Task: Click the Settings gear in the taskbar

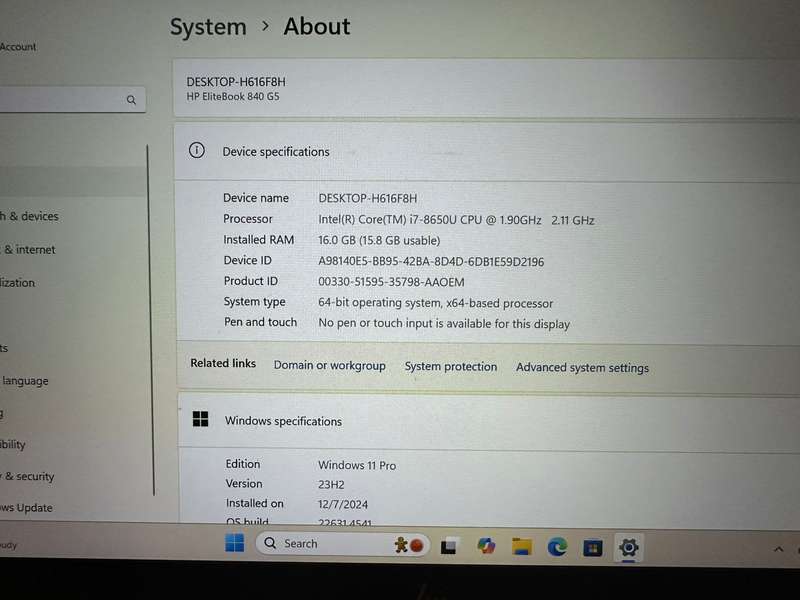Action: (629, 548)
